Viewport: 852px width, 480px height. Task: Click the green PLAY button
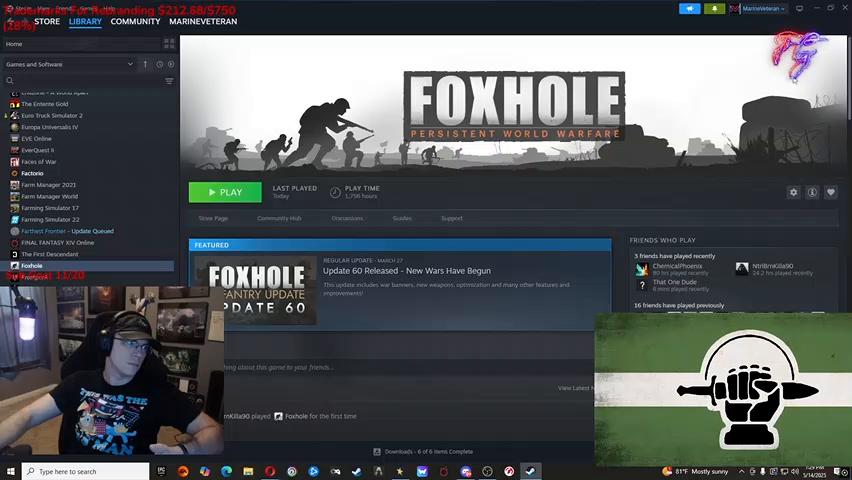point(225,192)
